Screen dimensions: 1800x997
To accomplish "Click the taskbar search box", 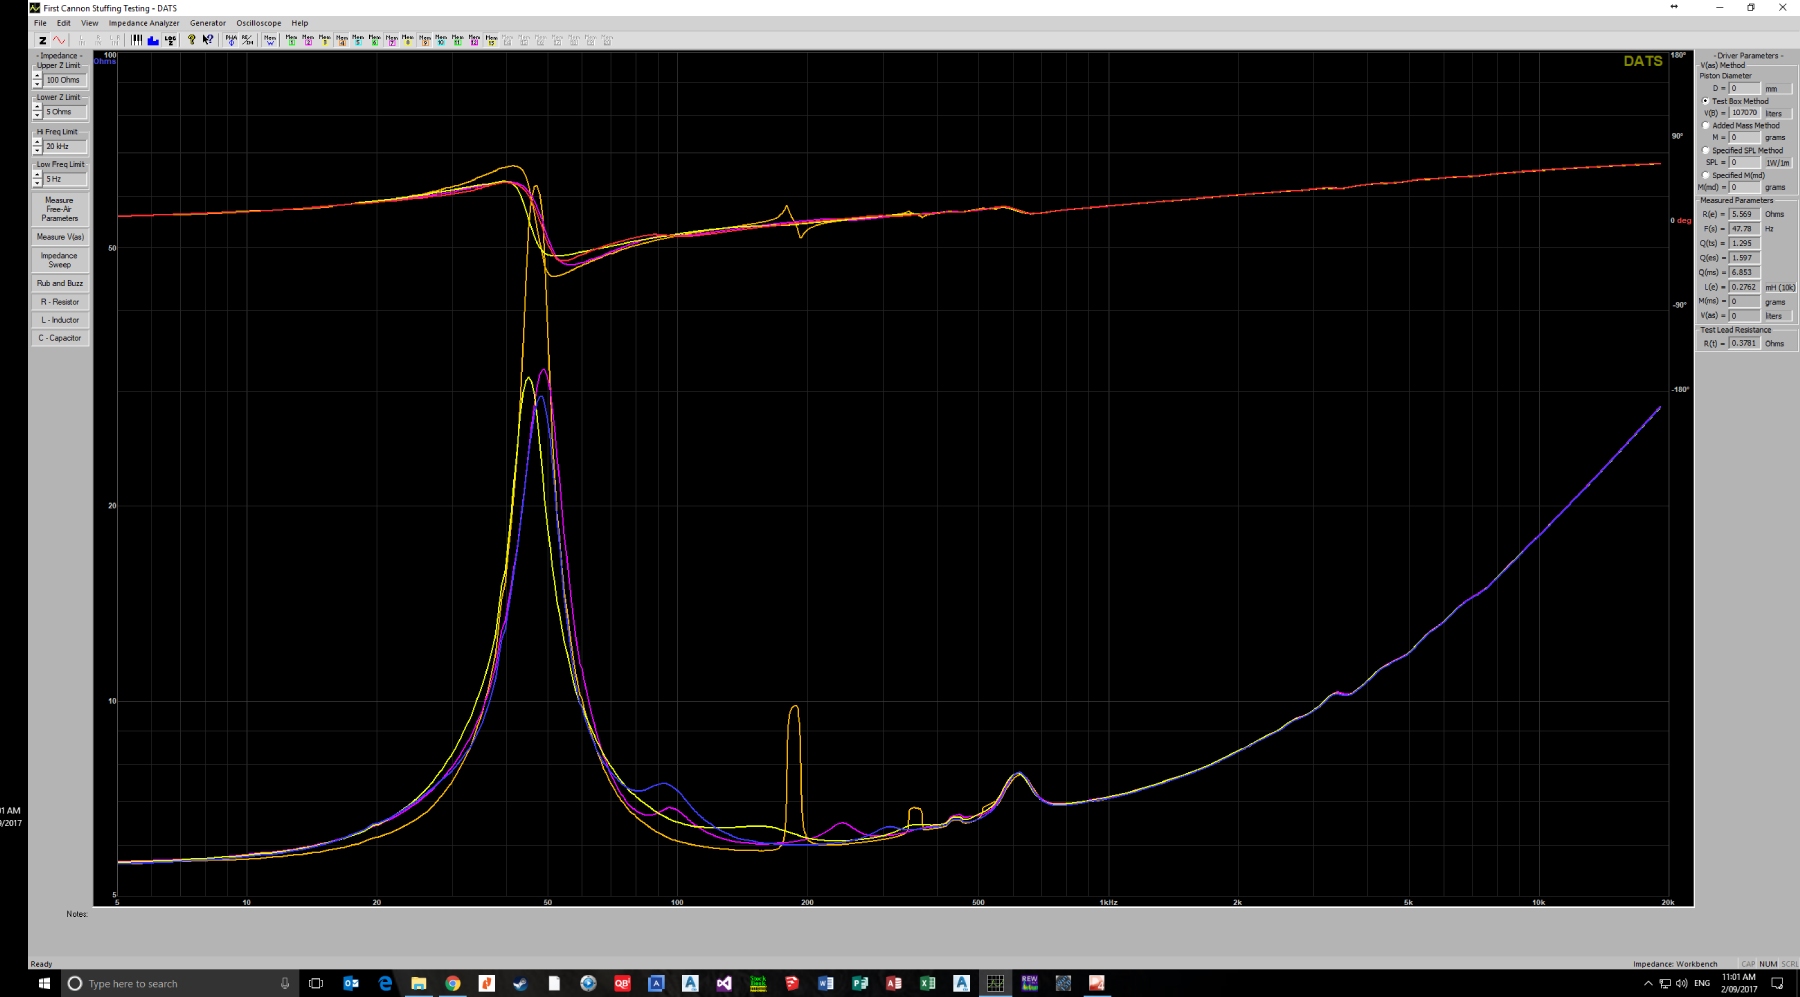I will [180, 983].
